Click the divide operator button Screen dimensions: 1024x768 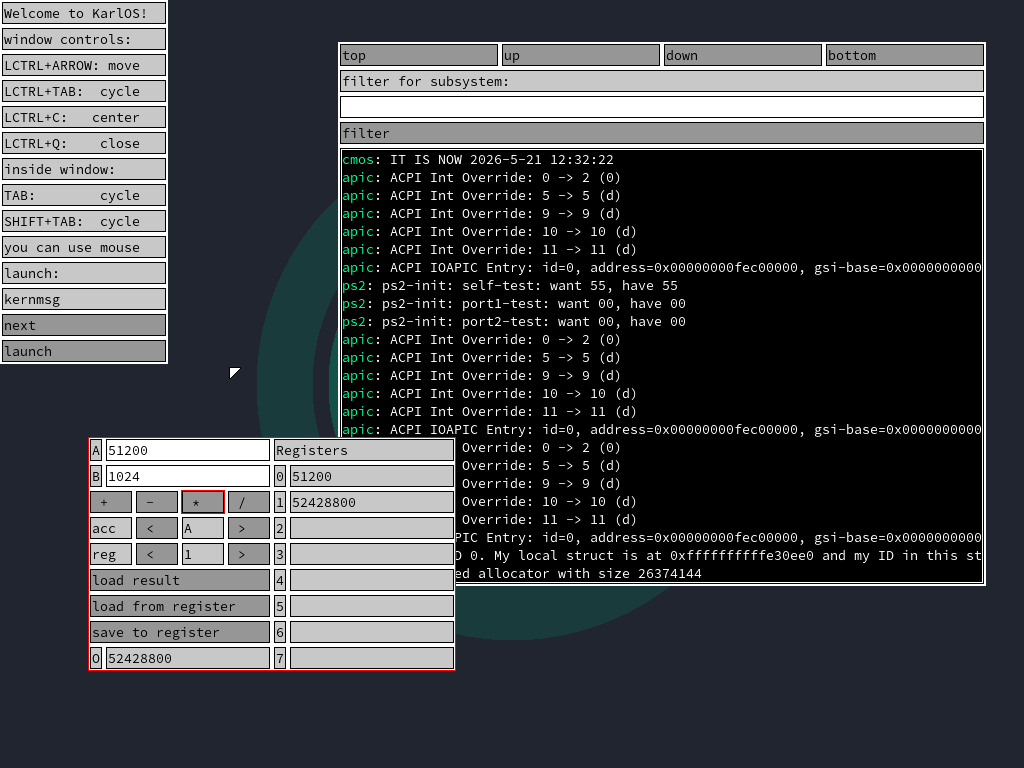coord(249,502)
